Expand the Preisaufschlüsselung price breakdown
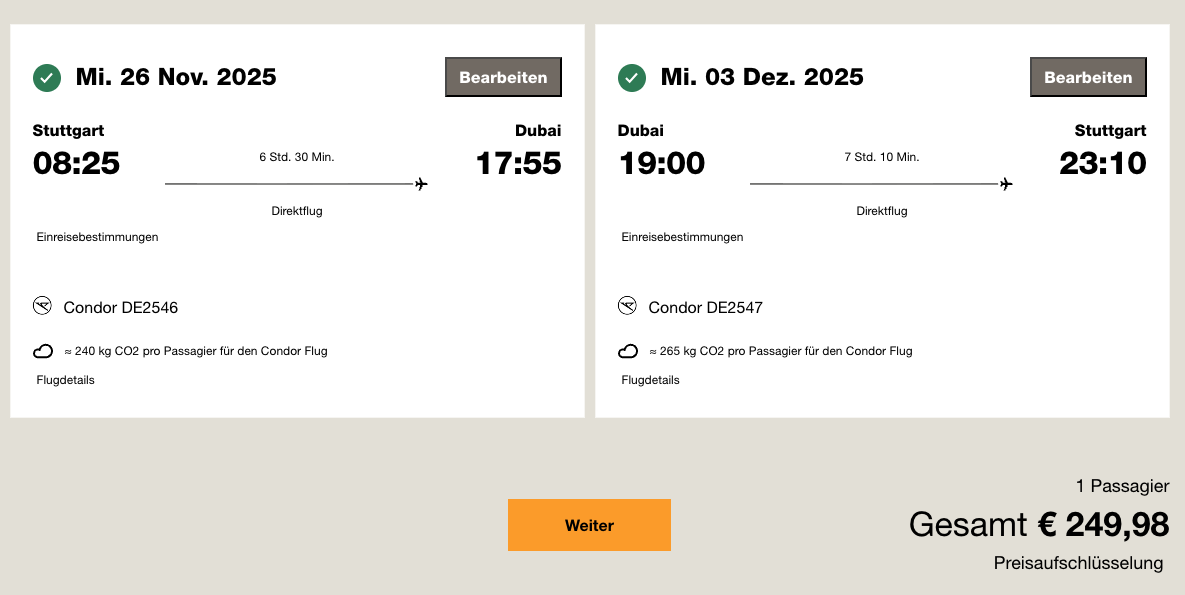 coord(1078,563)
